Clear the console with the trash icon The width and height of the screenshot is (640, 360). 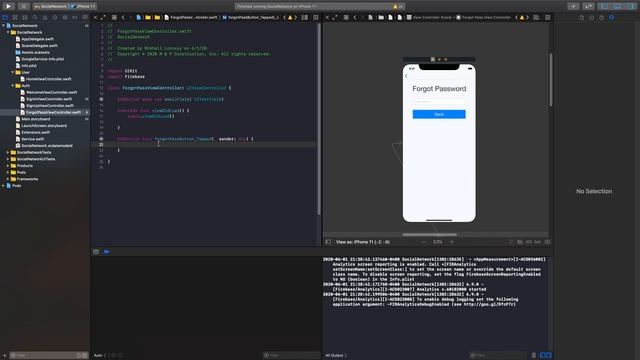pos(533,356)
